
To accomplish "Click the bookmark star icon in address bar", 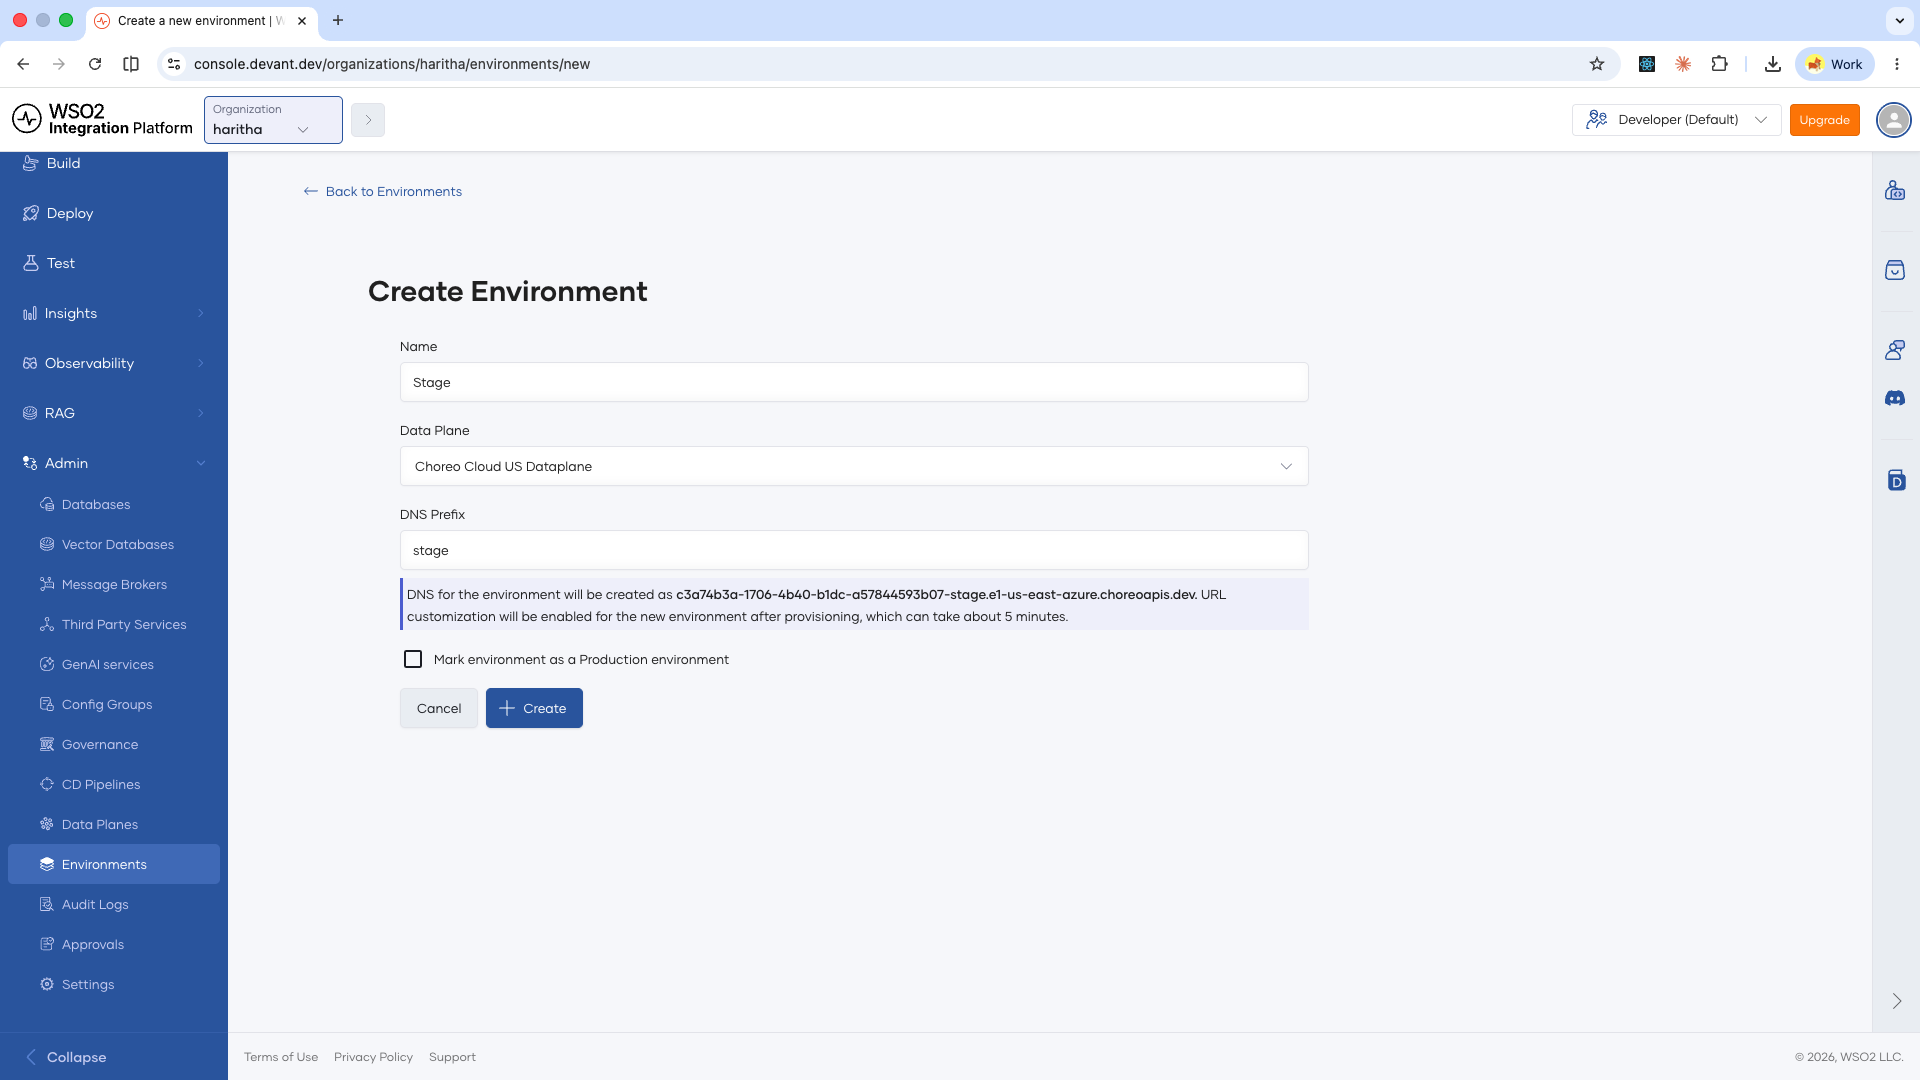I will coord(1597,64).
